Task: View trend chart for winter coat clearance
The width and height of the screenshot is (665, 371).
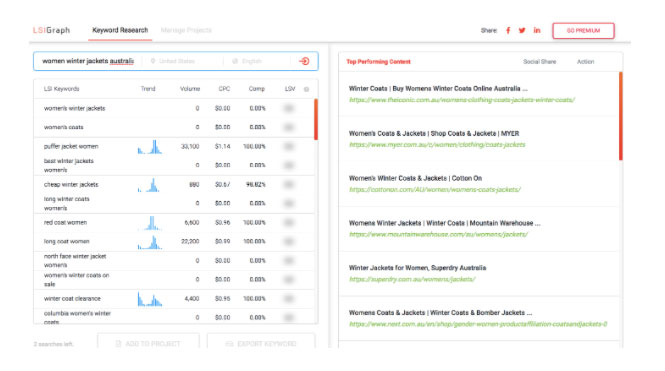Action: 150,299
